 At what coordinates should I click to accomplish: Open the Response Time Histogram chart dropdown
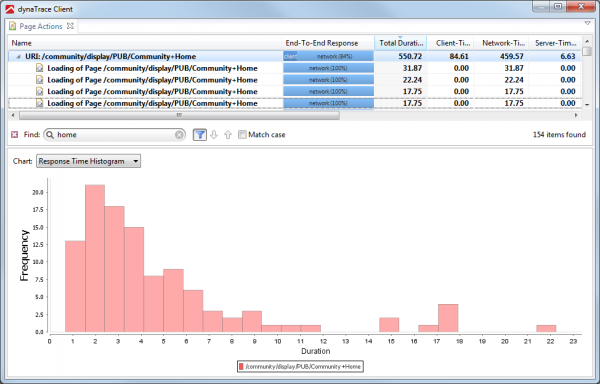tap(88, 161)
